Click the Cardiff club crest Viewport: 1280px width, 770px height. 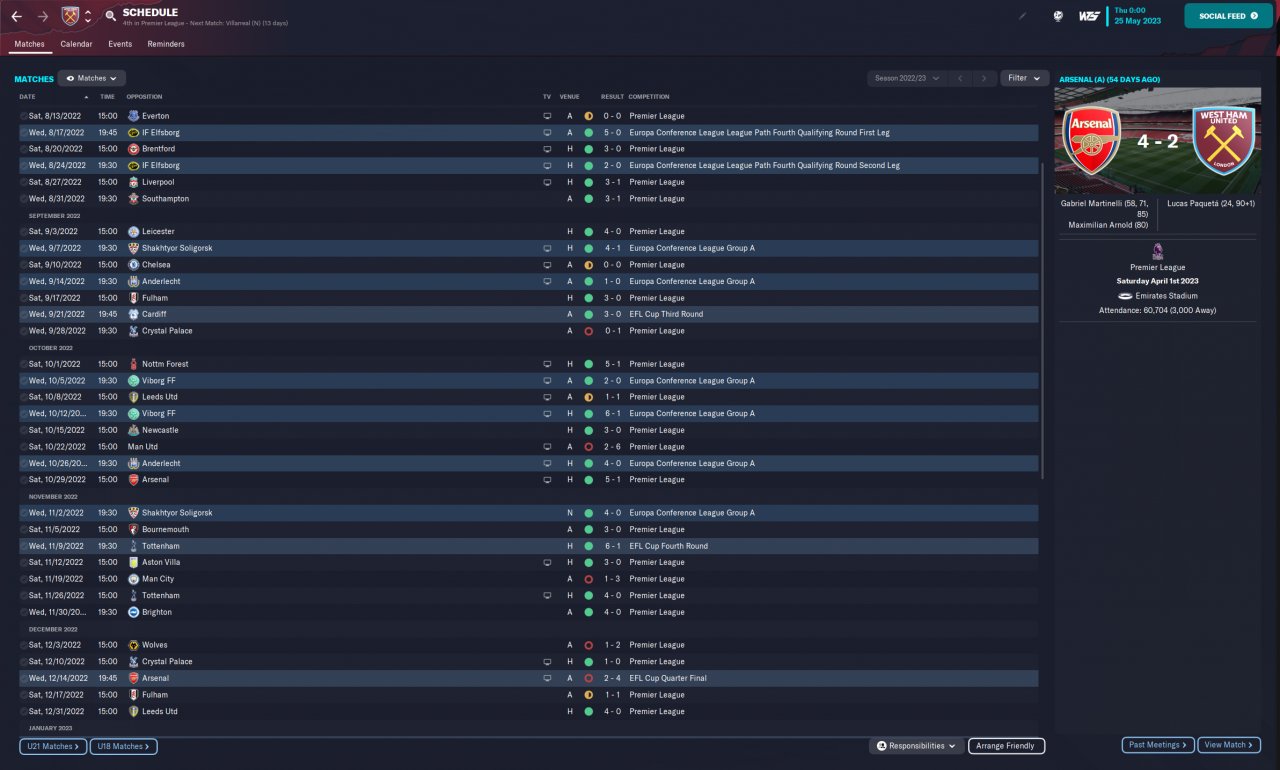click(x=133, y=314)
